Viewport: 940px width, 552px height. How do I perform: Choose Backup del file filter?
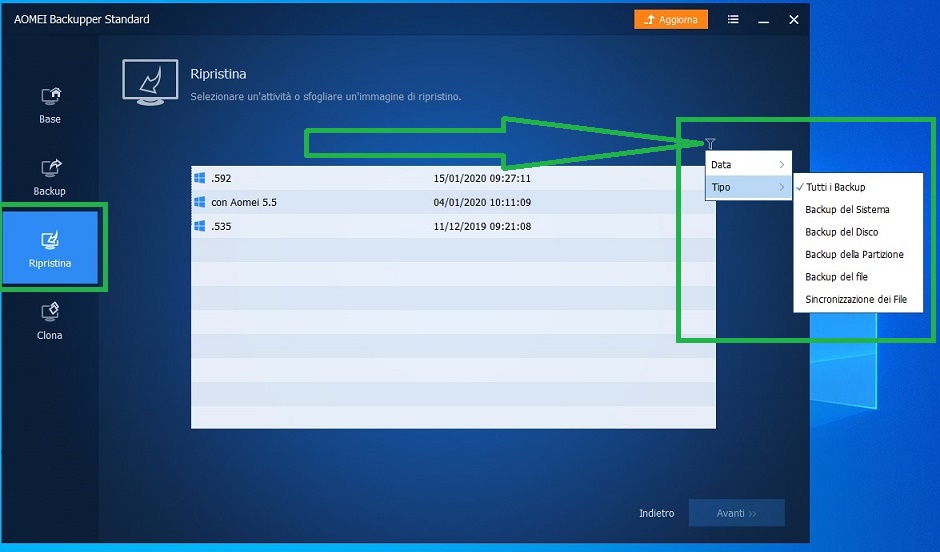click(858, 277)
